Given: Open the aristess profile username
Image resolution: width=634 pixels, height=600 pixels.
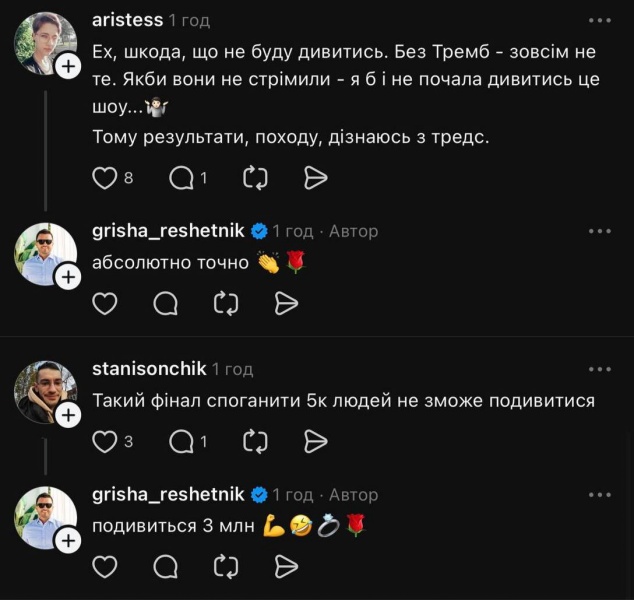Looking at the screenshot, I should tap(126, 20).
